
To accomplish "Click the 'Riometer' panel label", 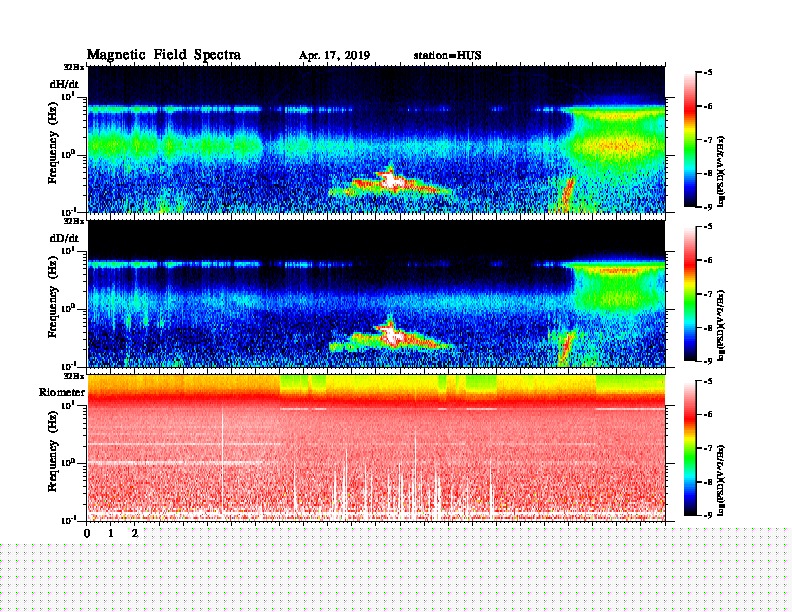I will point(62,392).
